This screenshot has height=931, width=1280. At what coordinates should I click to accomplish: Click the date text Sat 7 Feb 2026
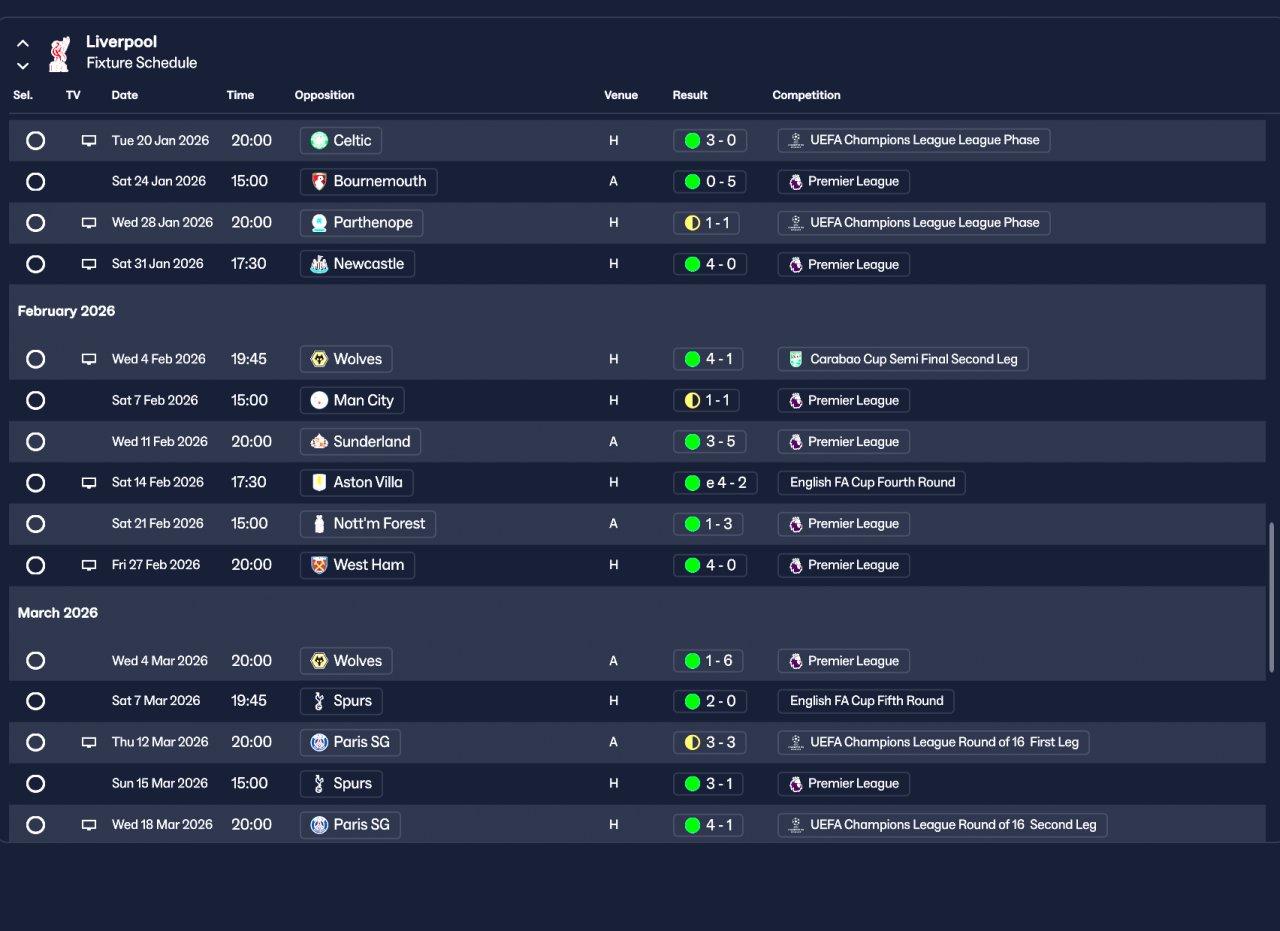point(155,401)
